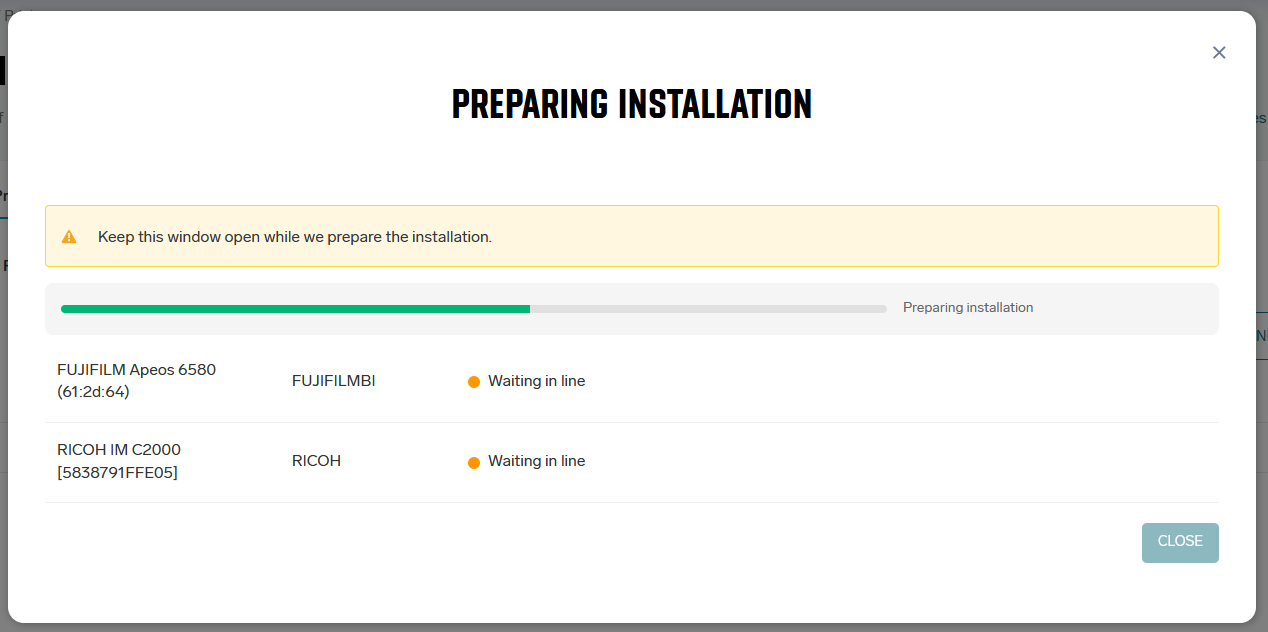
Task: Click the 'Preparing installation' progress label
Action: coord(967,308)
